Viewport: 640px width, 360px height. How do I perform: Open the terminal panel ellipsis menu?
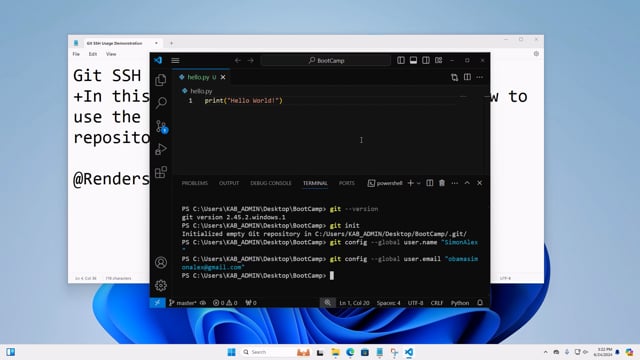455,183
